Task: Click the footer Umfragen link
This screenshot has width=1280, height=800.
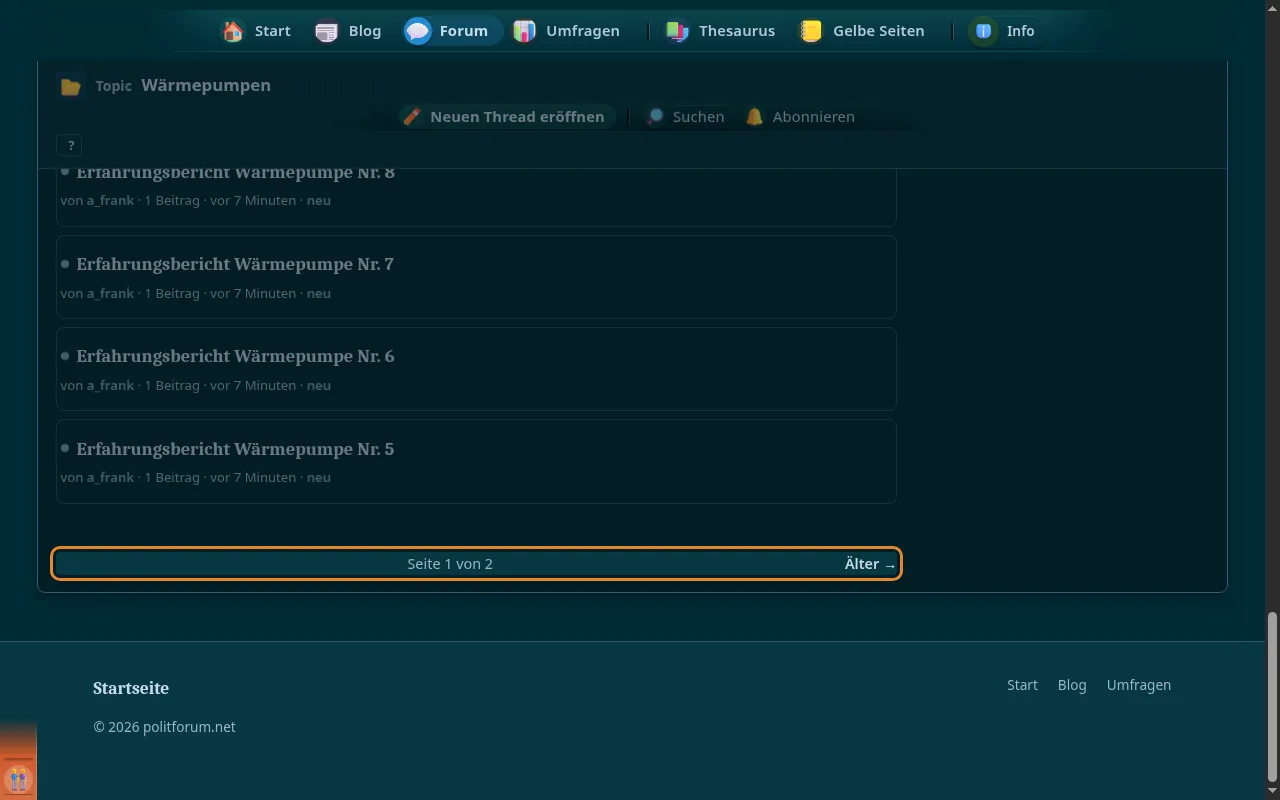Action: (1139, 685)
